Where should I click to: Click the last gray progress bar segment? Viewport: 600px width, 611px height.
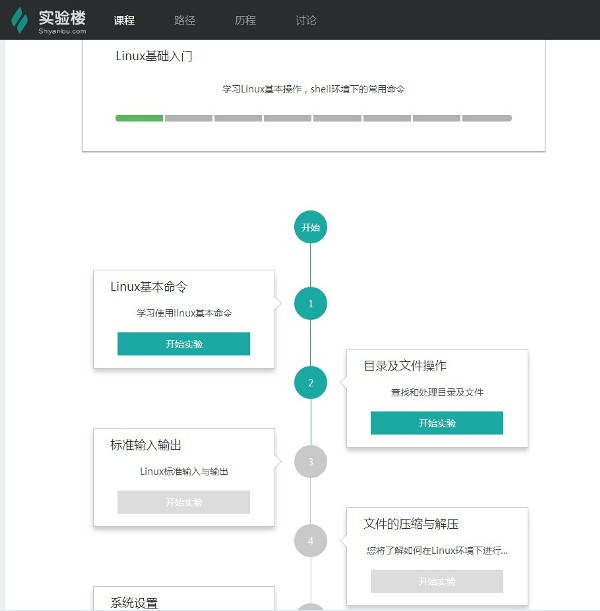[487, 118]
